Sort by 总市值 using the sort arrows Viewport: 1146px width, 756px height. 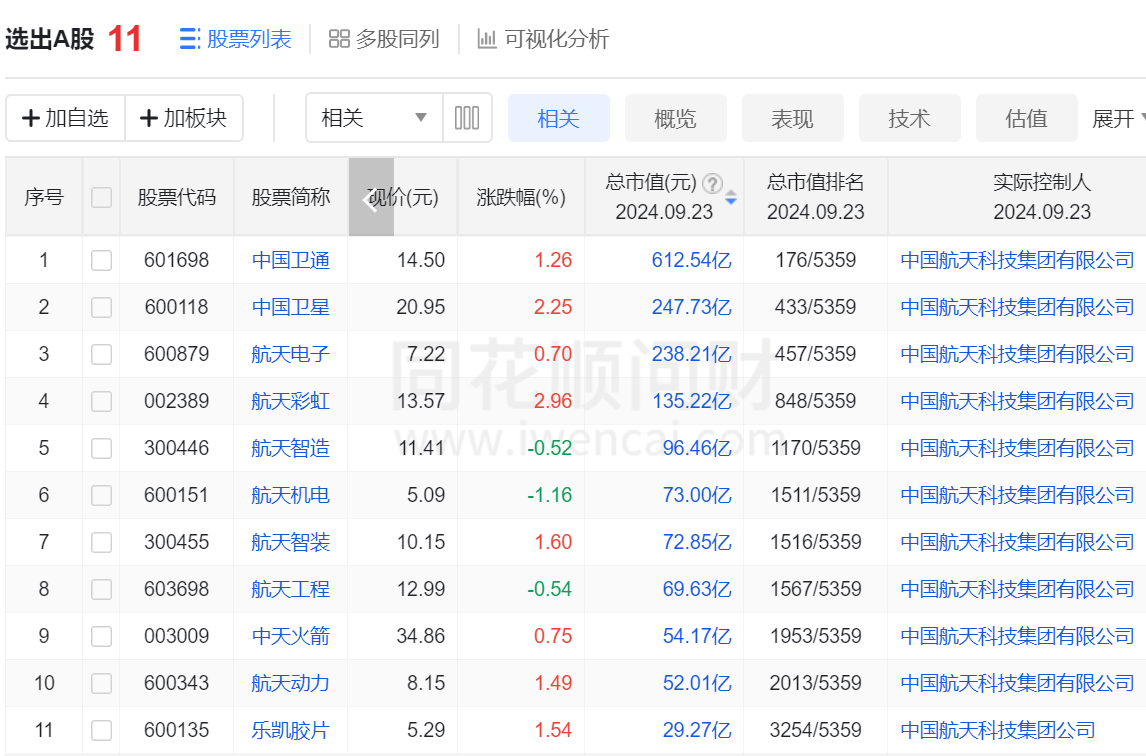tap(731, 197)
